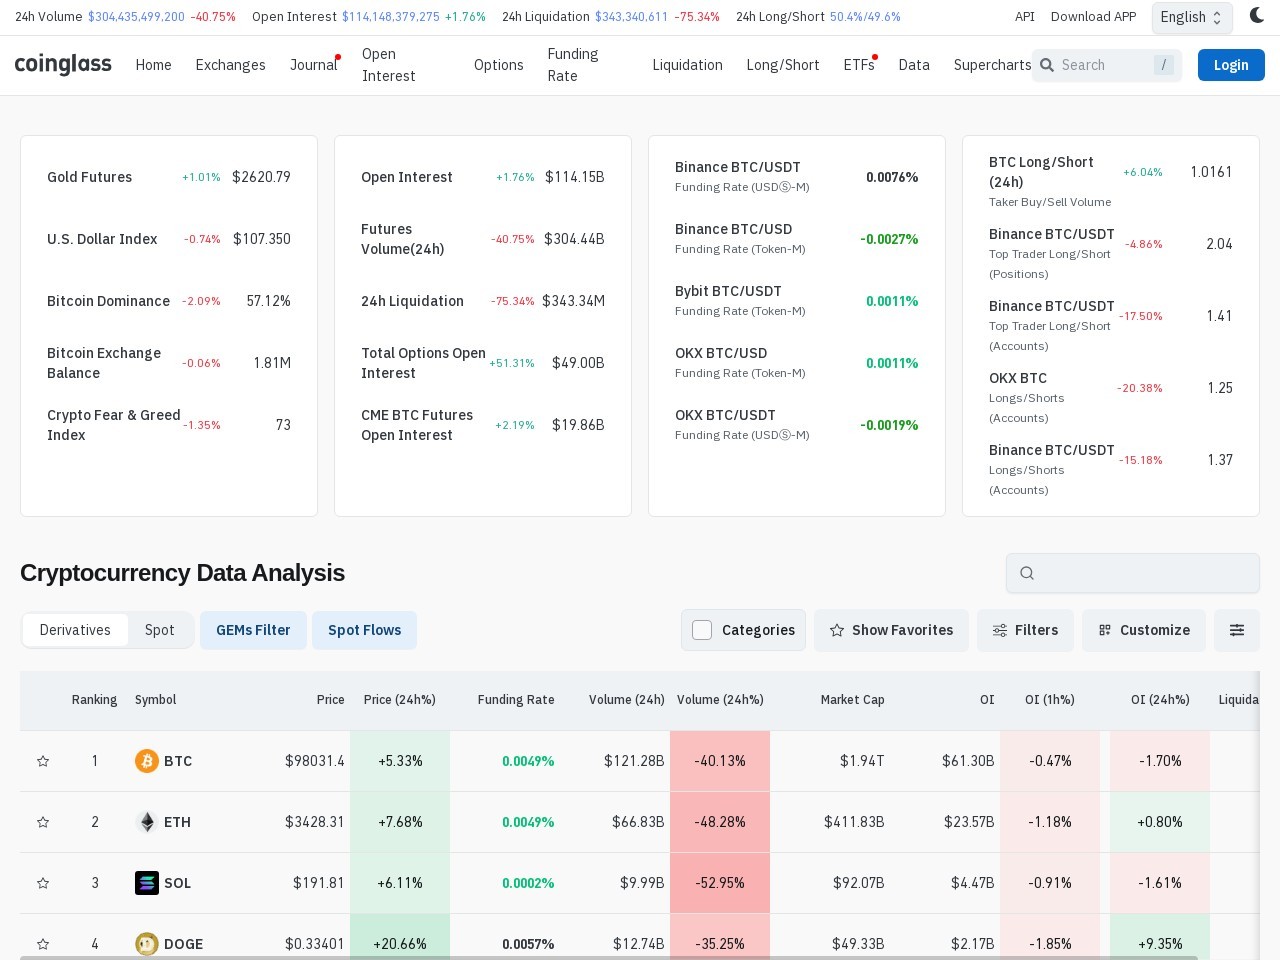Open the English language dropdown
Screen dimensions: 1280x960
pos(1192,17)
